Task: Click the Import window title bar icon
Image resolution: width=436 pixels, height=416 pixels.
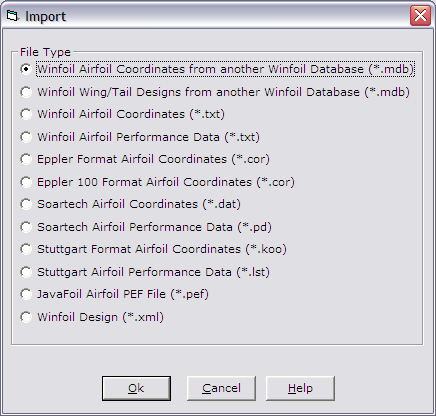Action: [x=13, y=16]
